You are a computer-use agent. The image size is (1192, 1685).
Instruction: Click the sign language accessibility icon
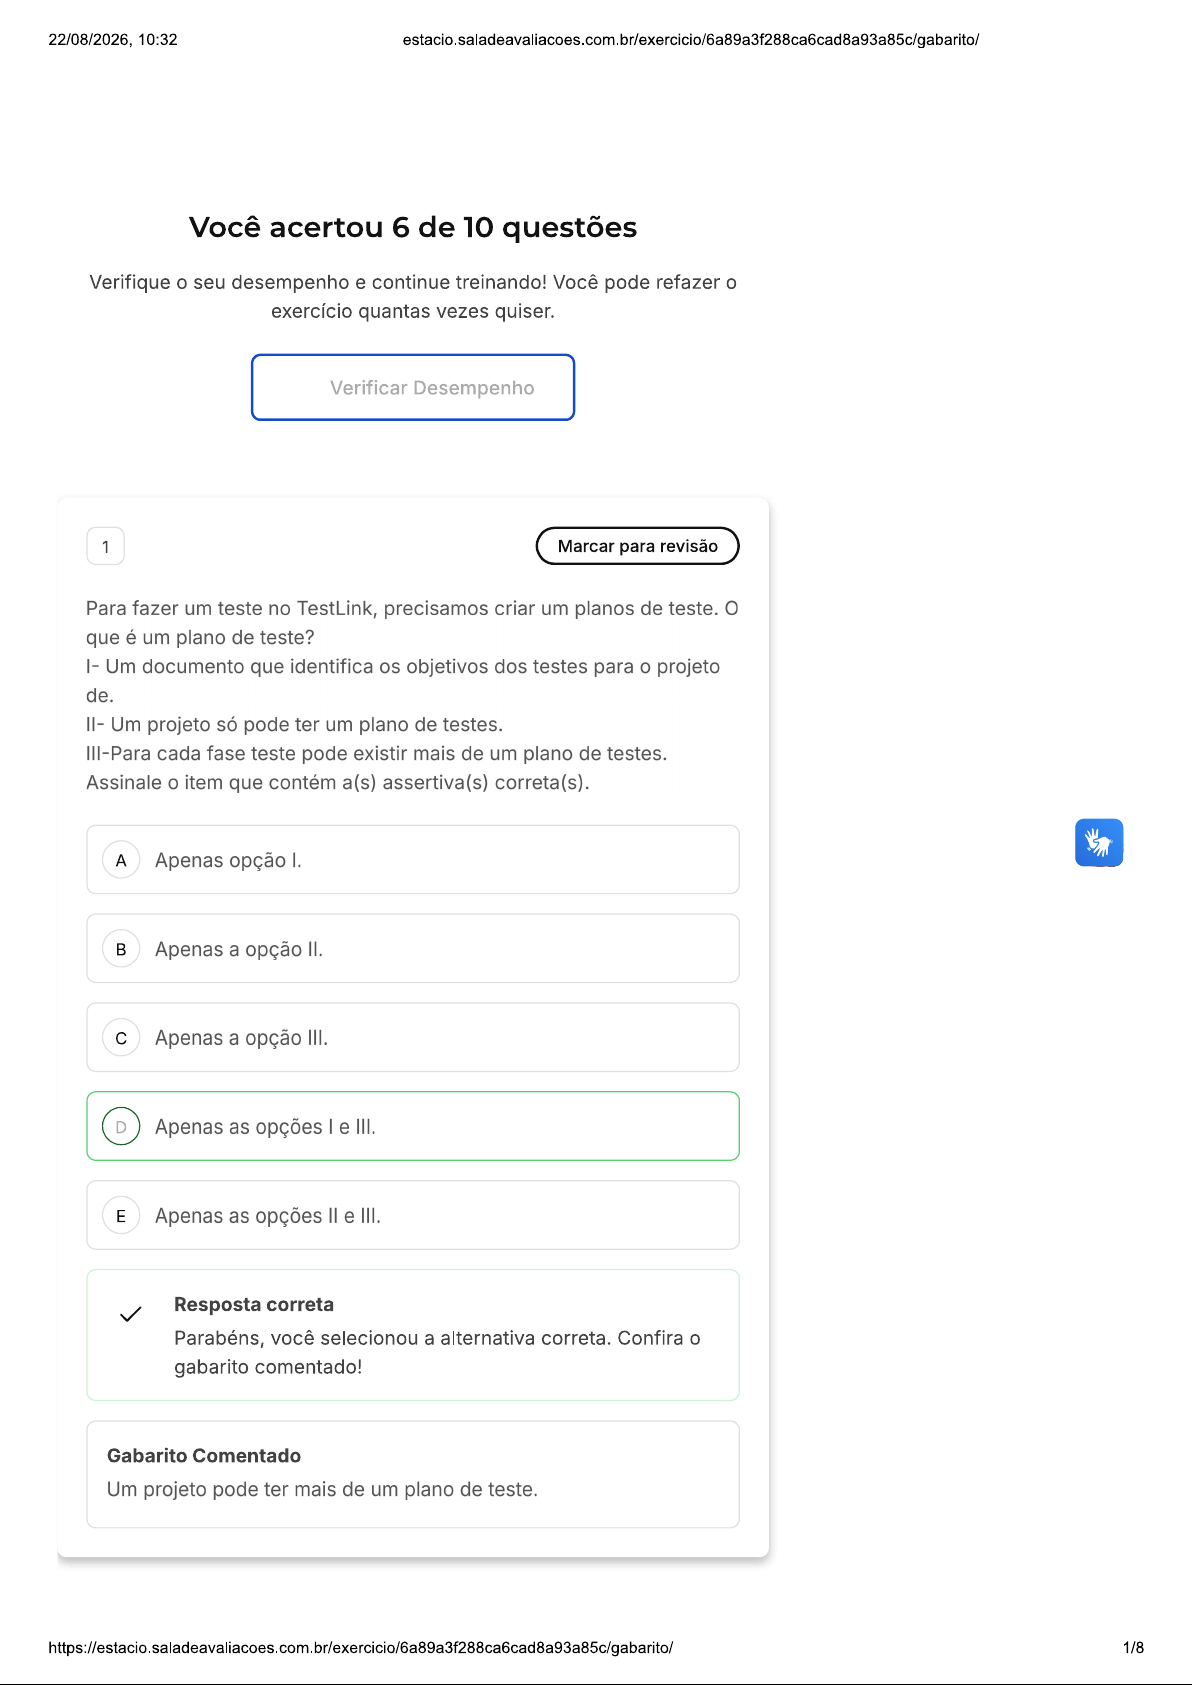pos(1099,842)
